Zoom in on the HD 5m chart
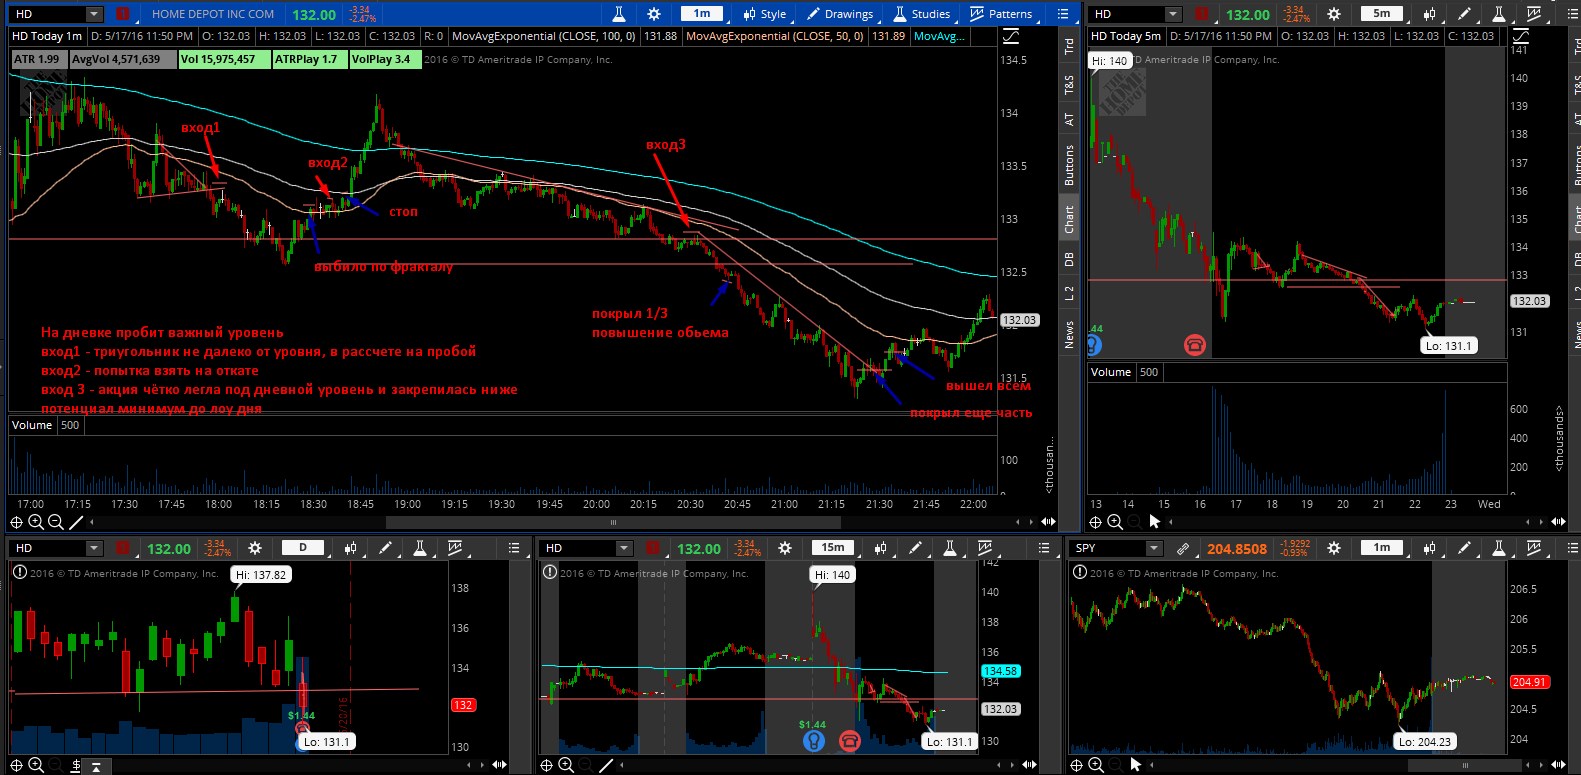This screenshot has width=1581, height=775. (1115, 522)
